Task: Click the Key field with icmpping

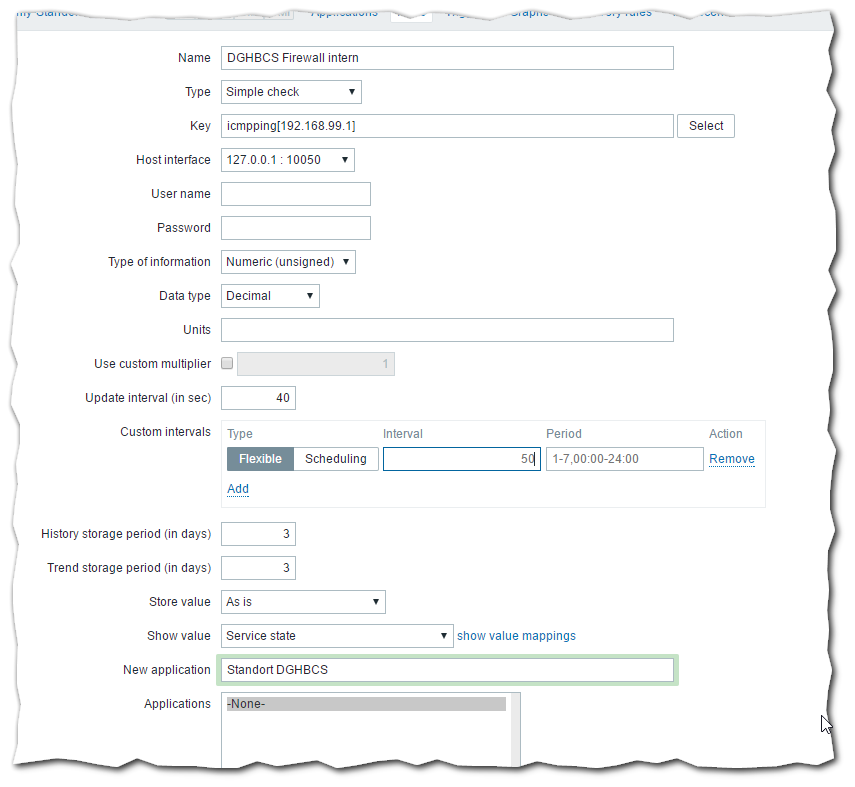Action: 447,126
